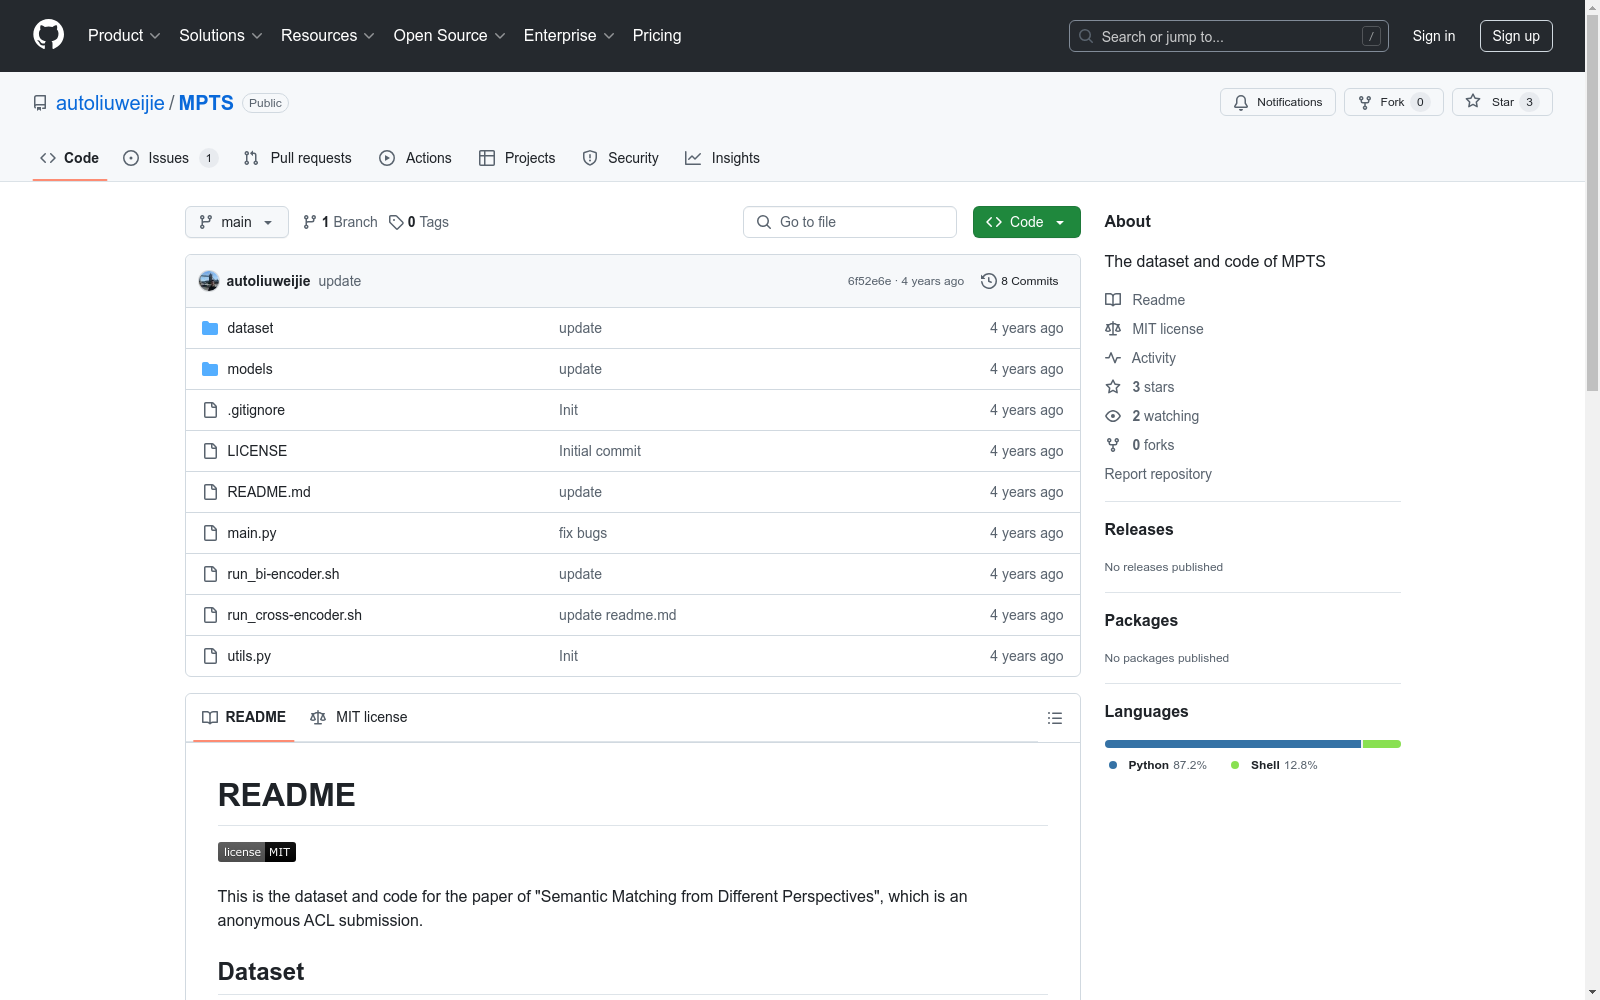Open the MPTS repository link

(x=206, y=103)
